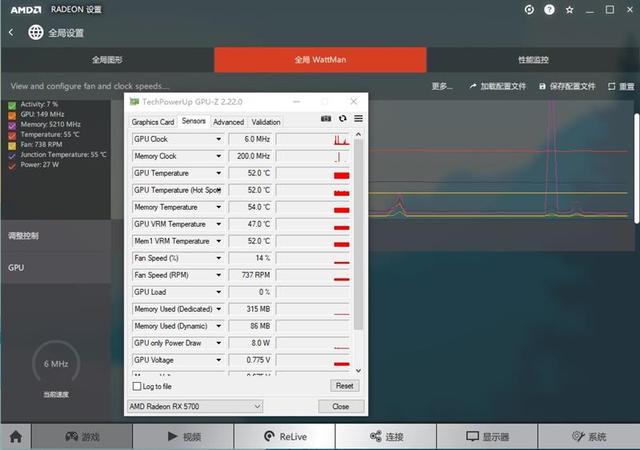Click the GPU-Z vertical scrollbar
The image size is (640, 450).
pos(359,250)
